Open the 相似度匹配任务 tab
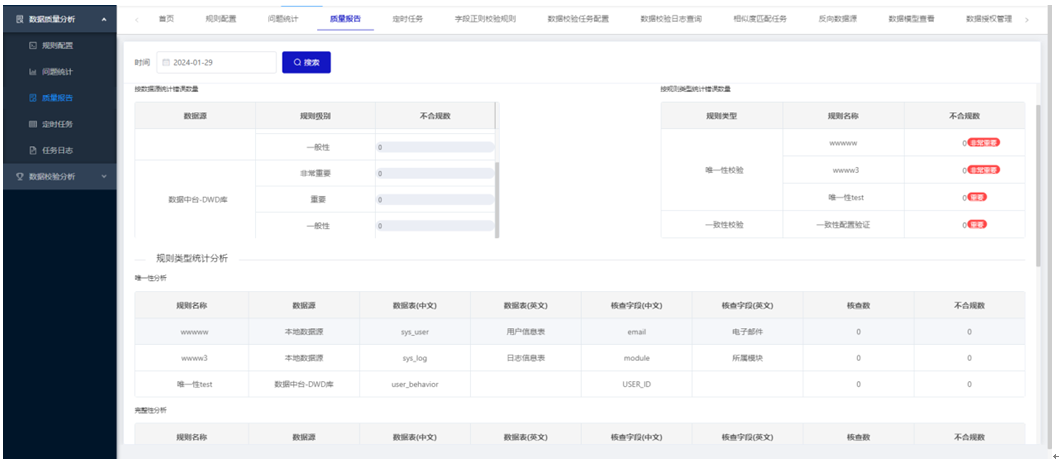Screen dimensions: 1059x466 click(760, 19)
